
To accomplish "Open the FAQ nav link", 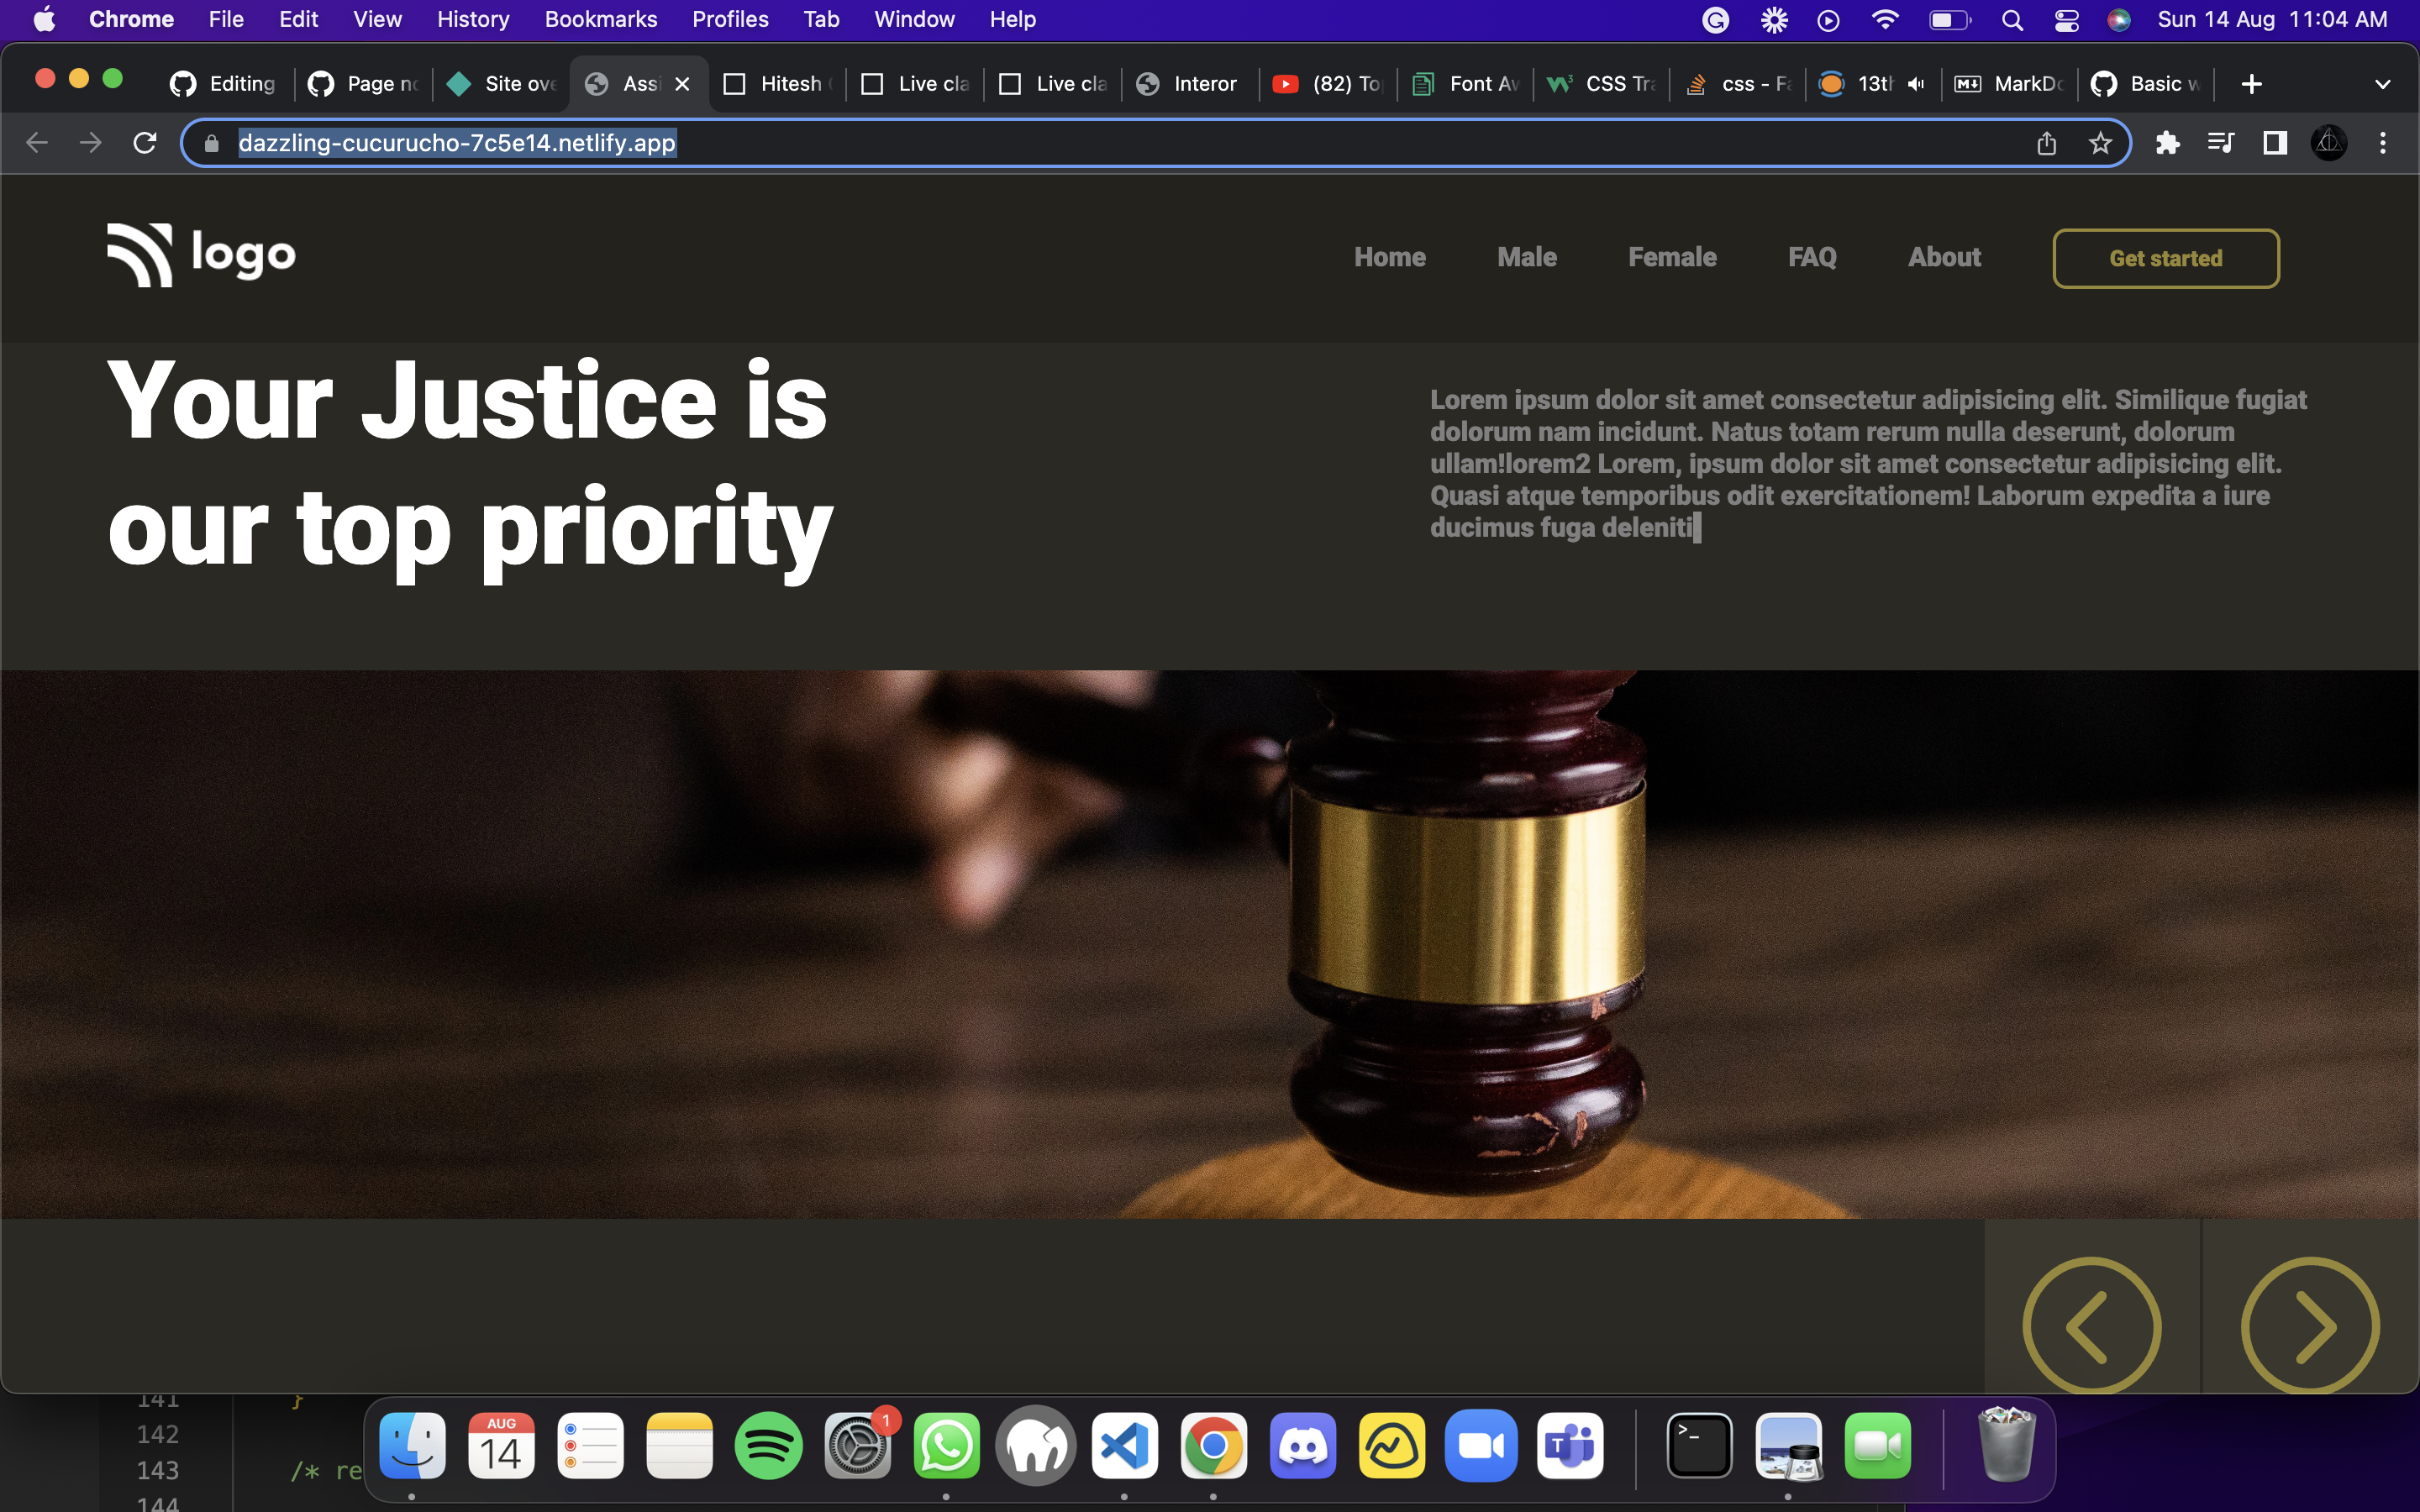I will 1812,257.
